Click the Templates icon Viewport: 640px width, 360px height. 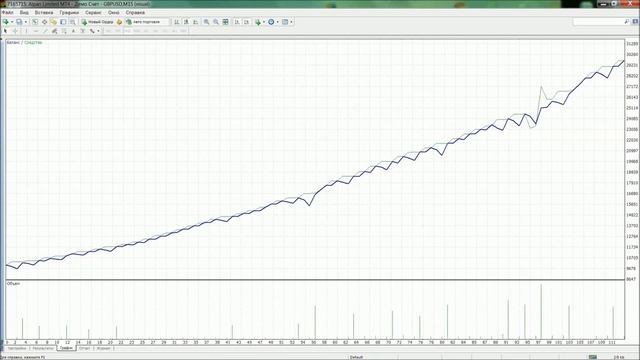pyautogui.click(x=285, y=22)
